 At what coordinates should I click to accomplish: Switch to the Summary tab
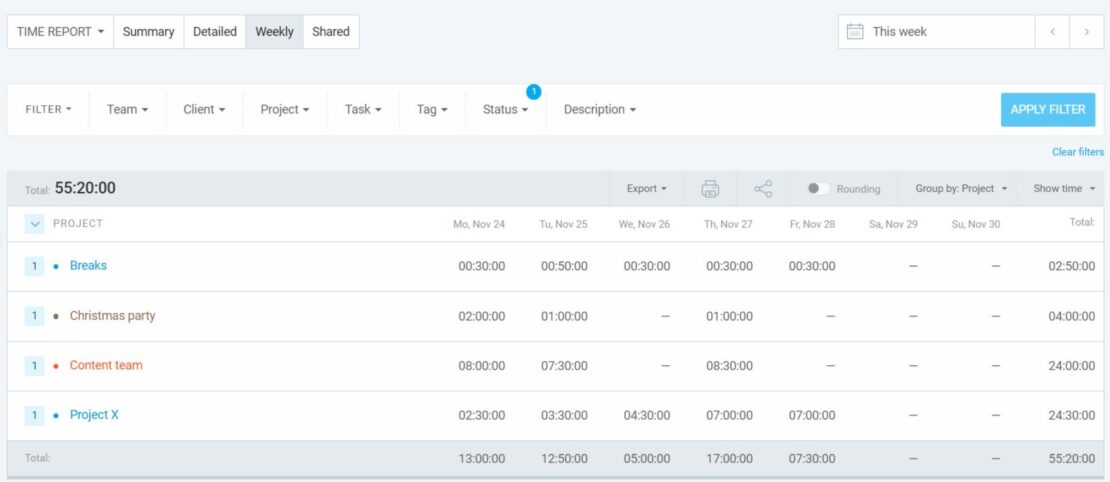pos(148,32)
